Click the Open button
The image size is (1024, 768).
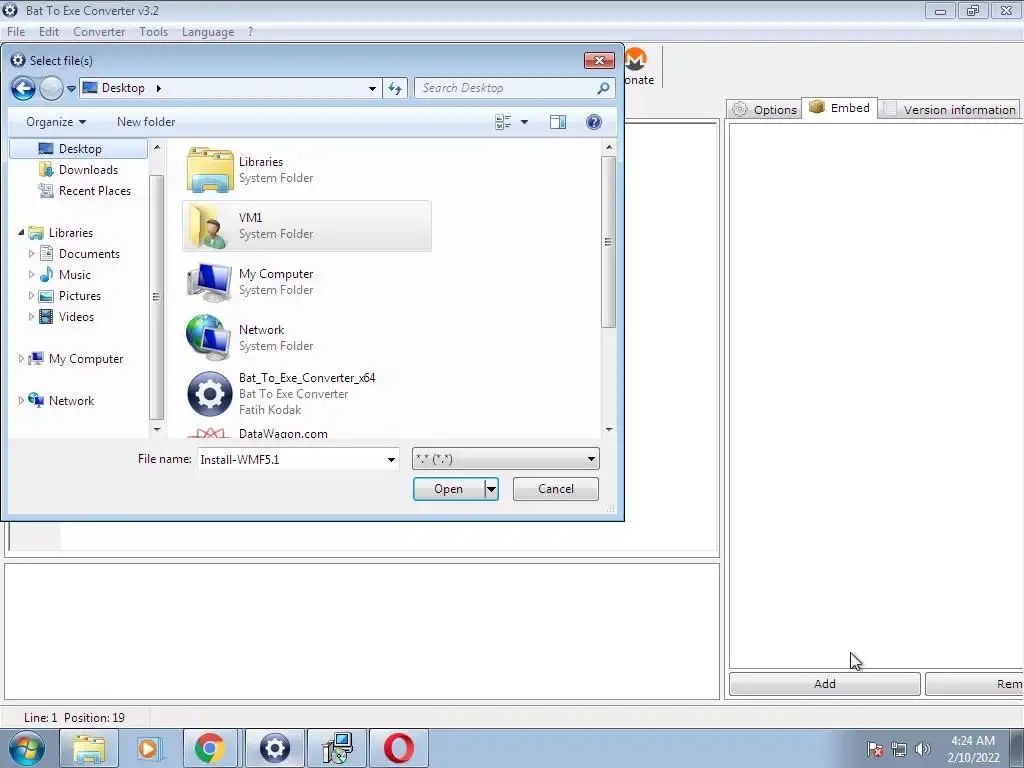pyautogui.click(x=449, y=489)
